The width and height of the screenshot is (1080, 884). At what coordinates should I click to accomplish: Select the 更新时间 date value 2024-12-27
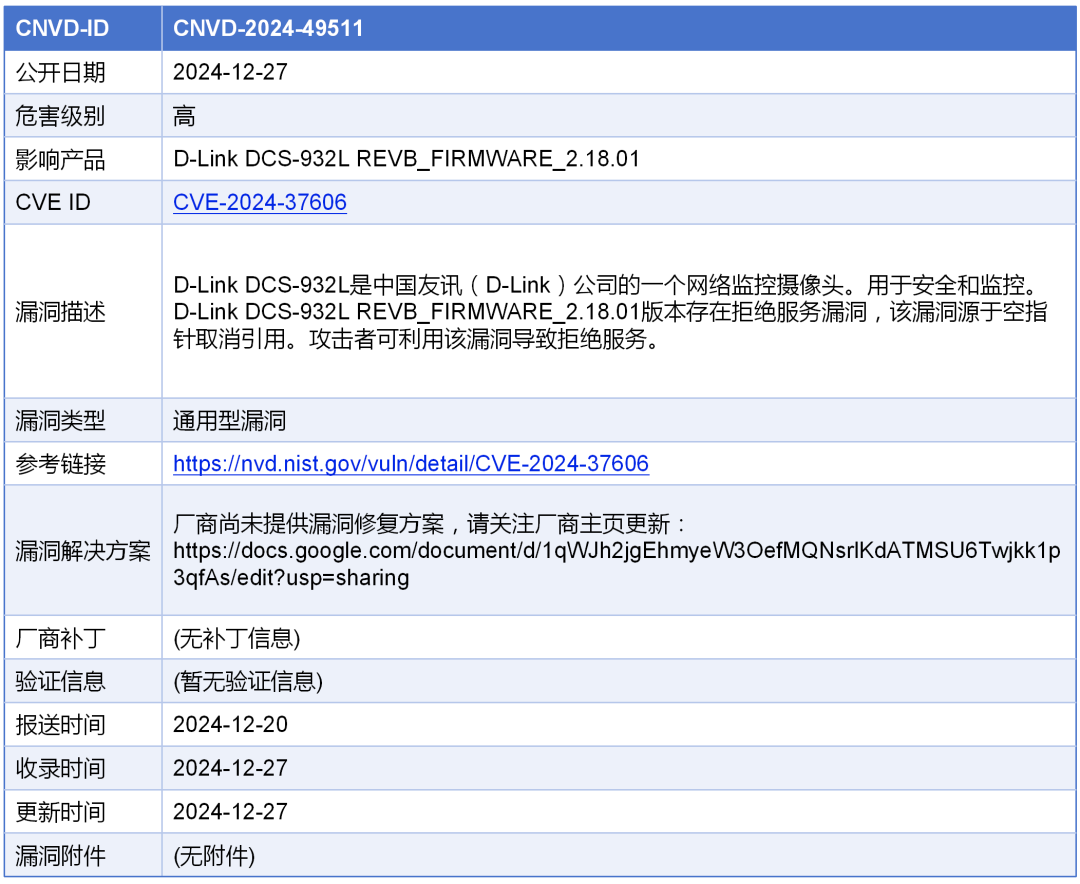tap(230, 812)
